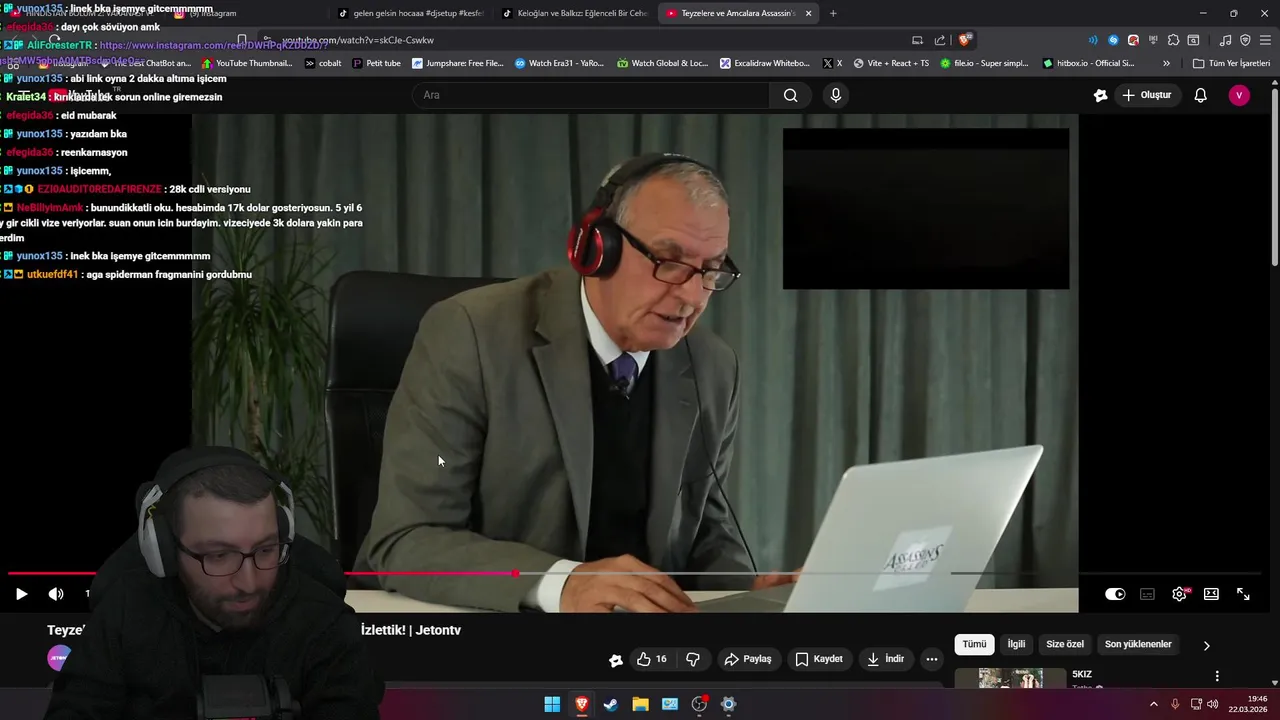The height and width of the screenshot is (720, 1280).
Task: Open the player settings gear
Action: [1179, 594]
